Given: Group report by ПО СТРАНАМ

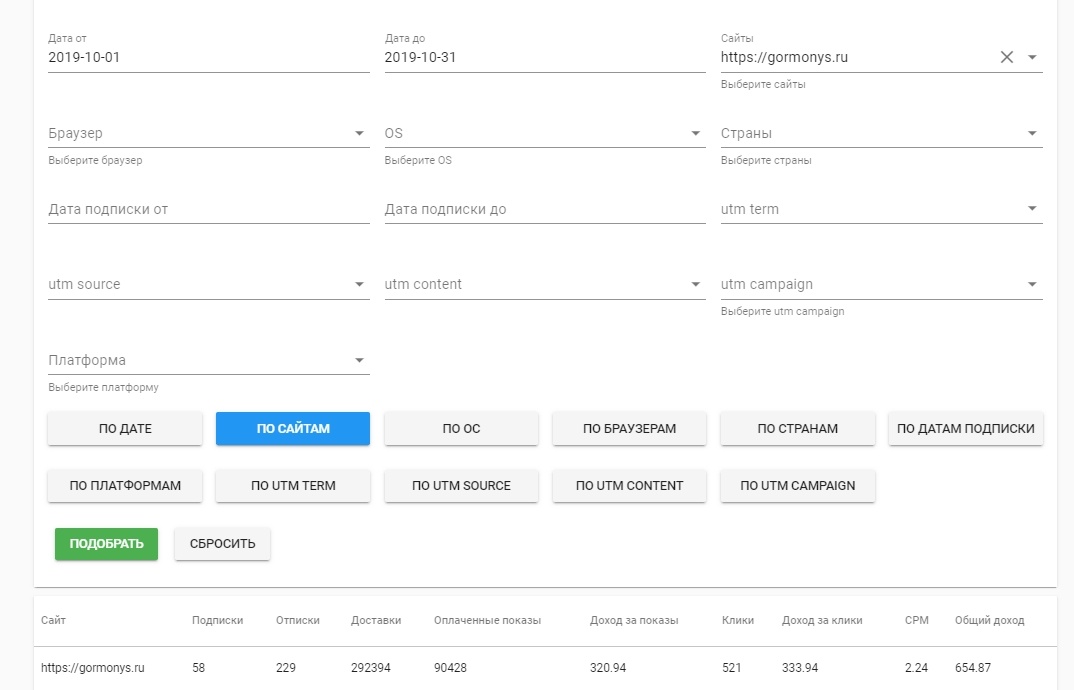Looking at the screenshot, I should pyautogui.click(x=797, y=428).
